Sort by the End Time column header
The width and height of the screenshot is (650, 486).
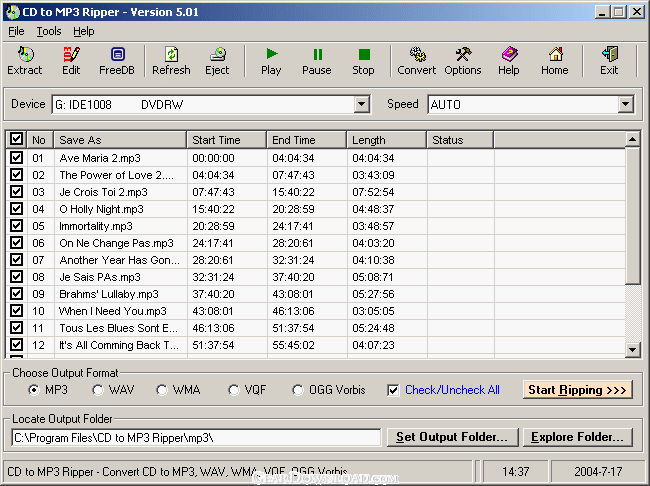coord(307,140)
